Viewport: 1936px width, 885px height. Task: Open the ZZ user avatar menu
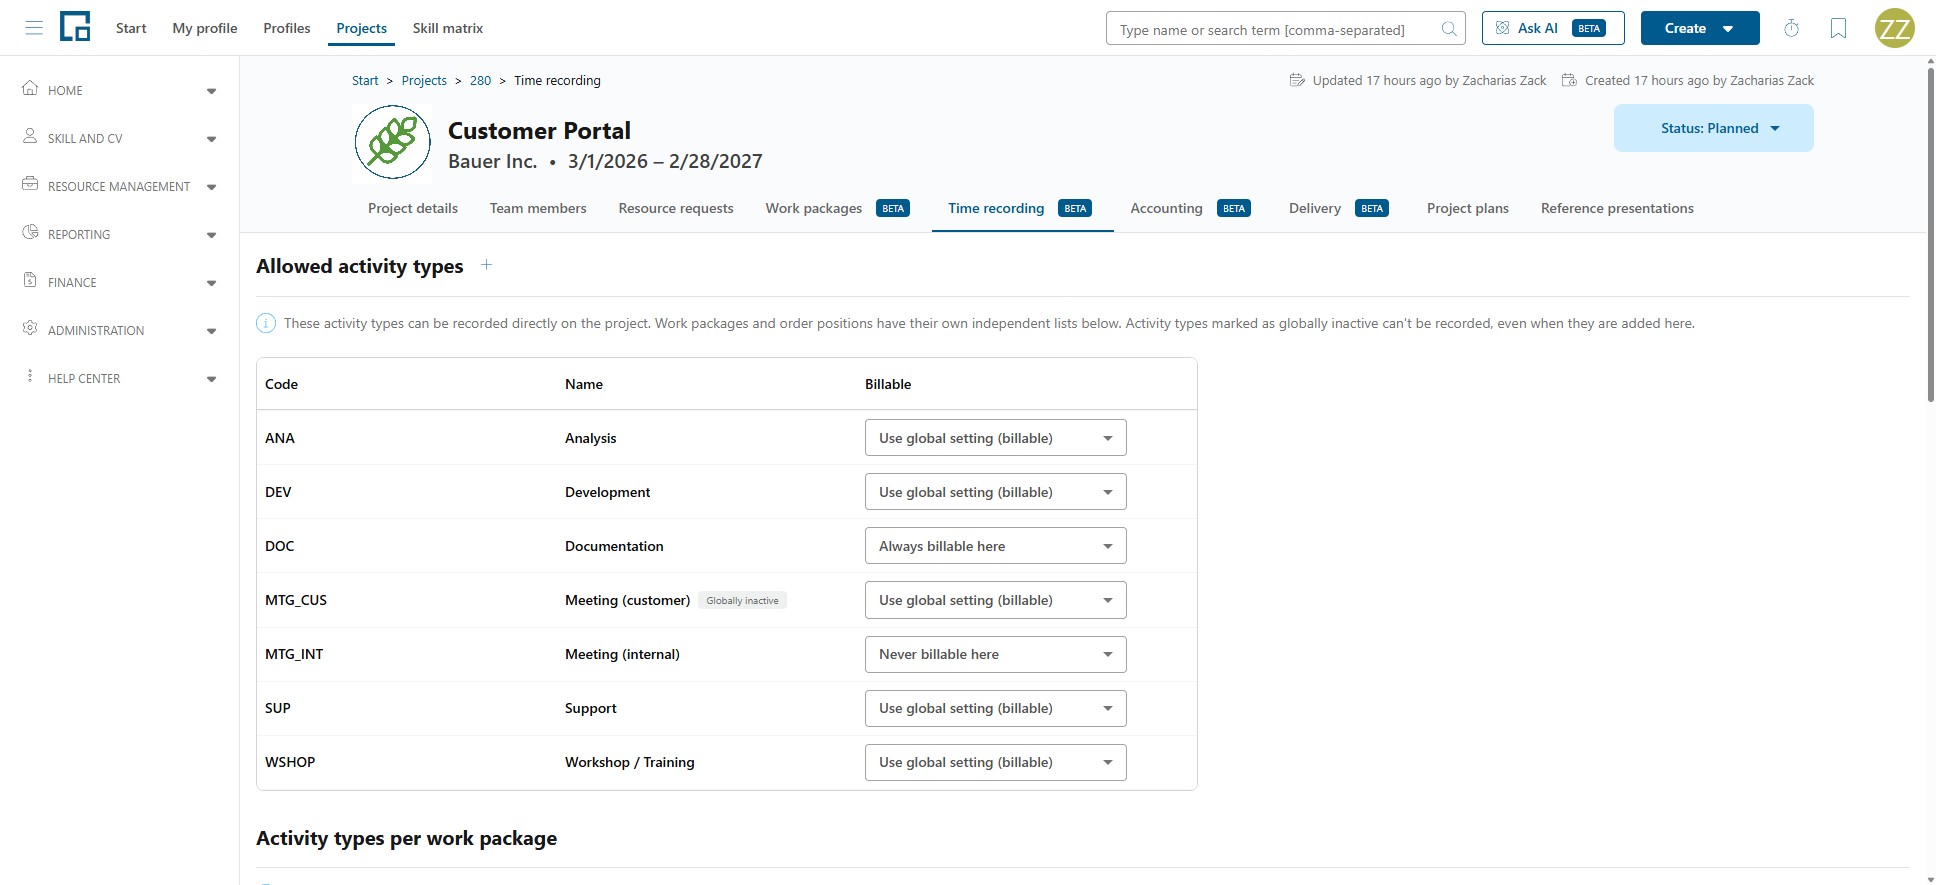(x=1894, y=28)
